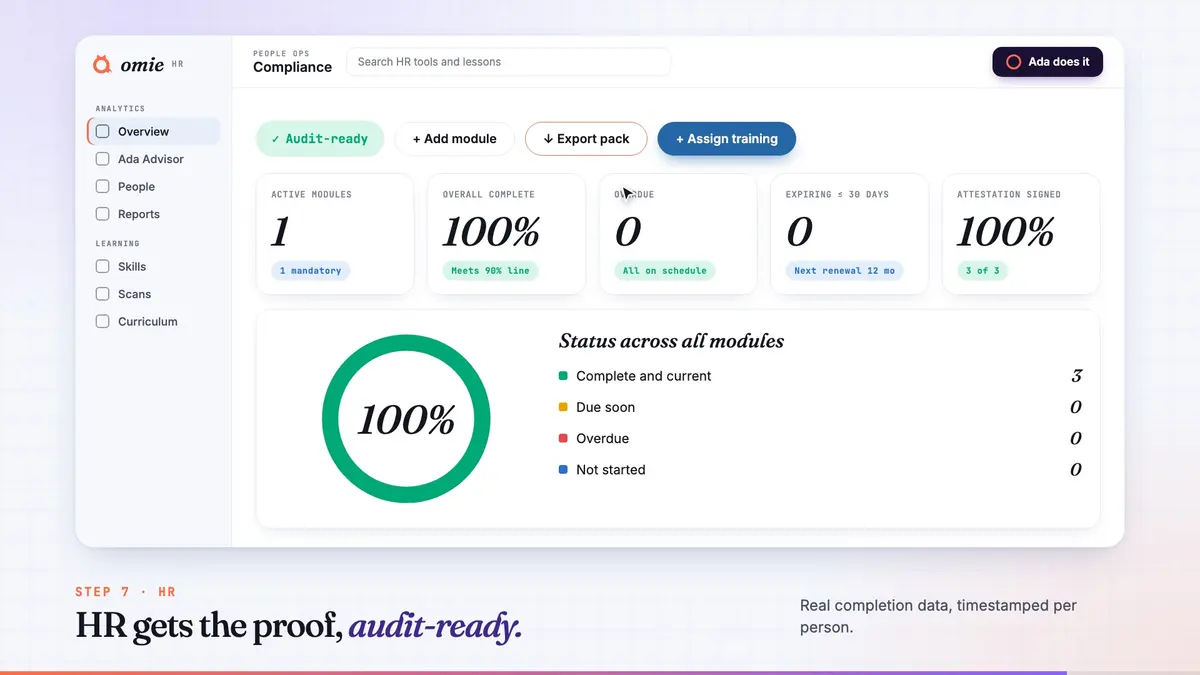Click the "Compliance" page title
Viewport: 1200px width, 675px height.
(292, 67)
